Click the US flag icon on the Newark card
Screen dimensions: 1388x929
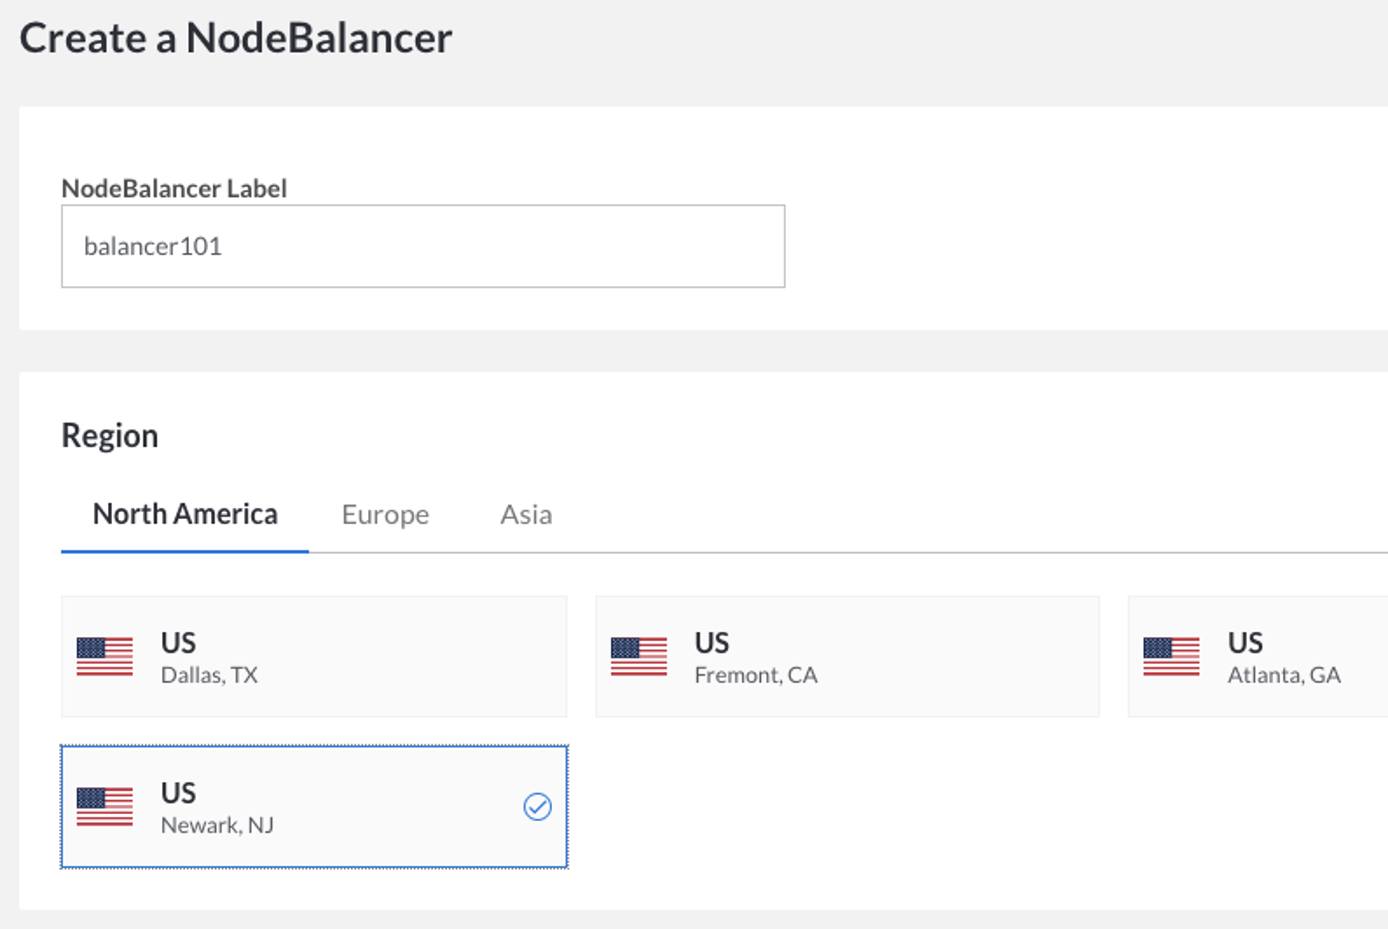tap(105, 806)
